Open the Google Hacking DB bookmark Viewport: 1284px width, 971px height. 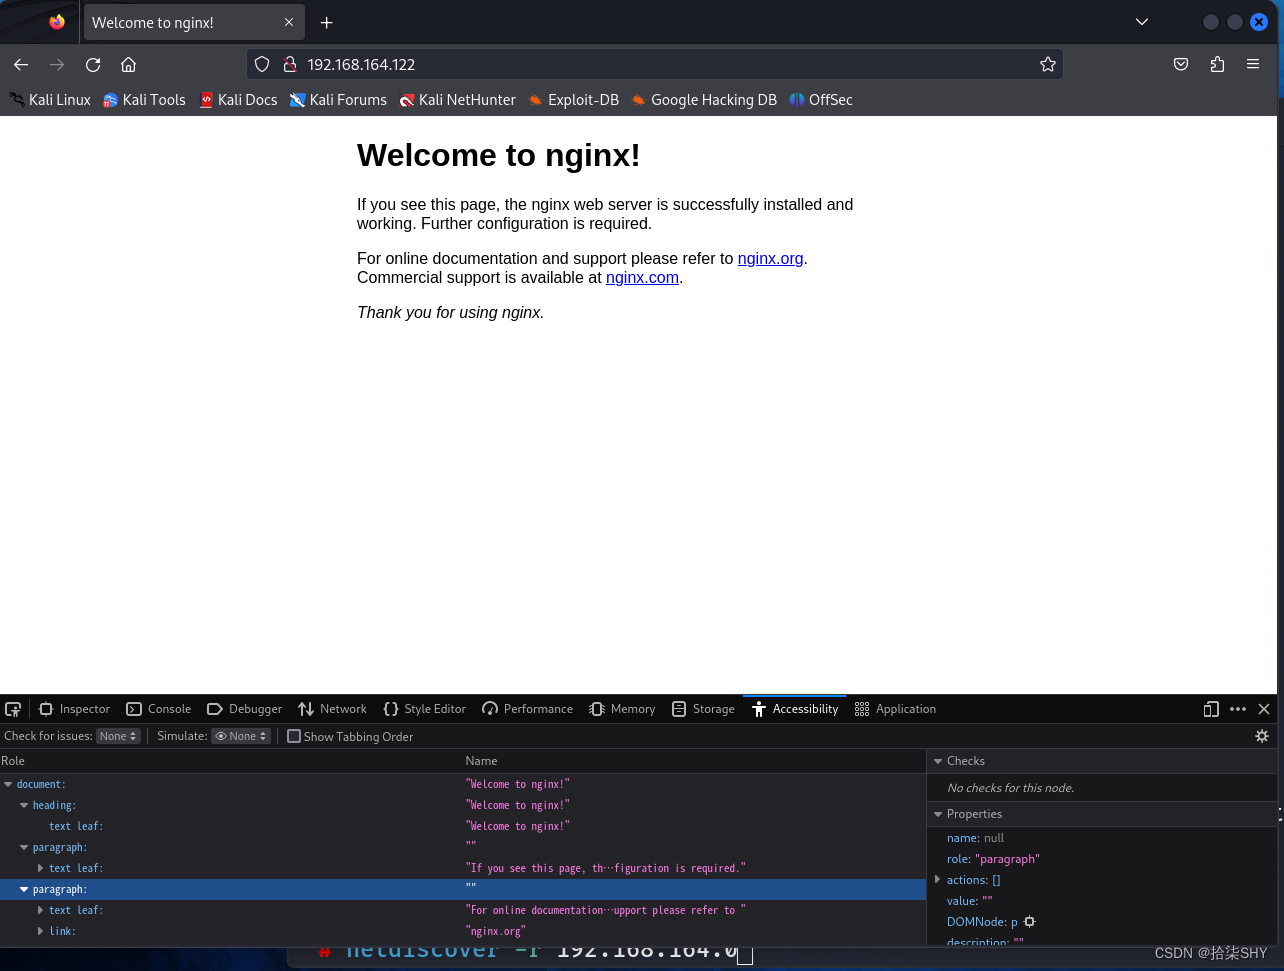pos(704,100)
